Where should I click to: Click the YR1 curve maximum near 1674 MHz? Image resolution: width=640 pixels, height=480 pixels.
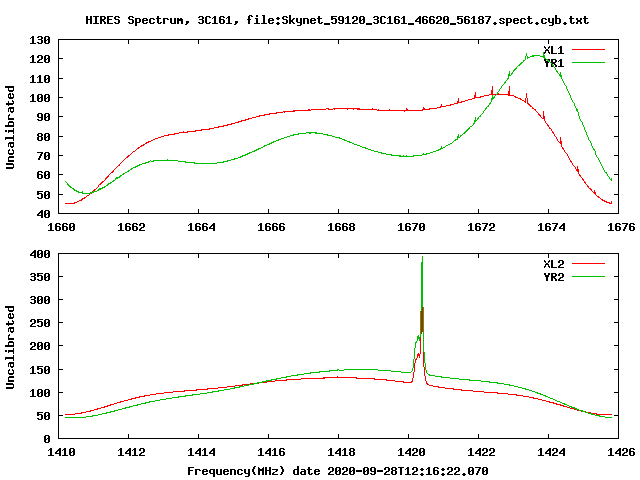tap(536, 56)
